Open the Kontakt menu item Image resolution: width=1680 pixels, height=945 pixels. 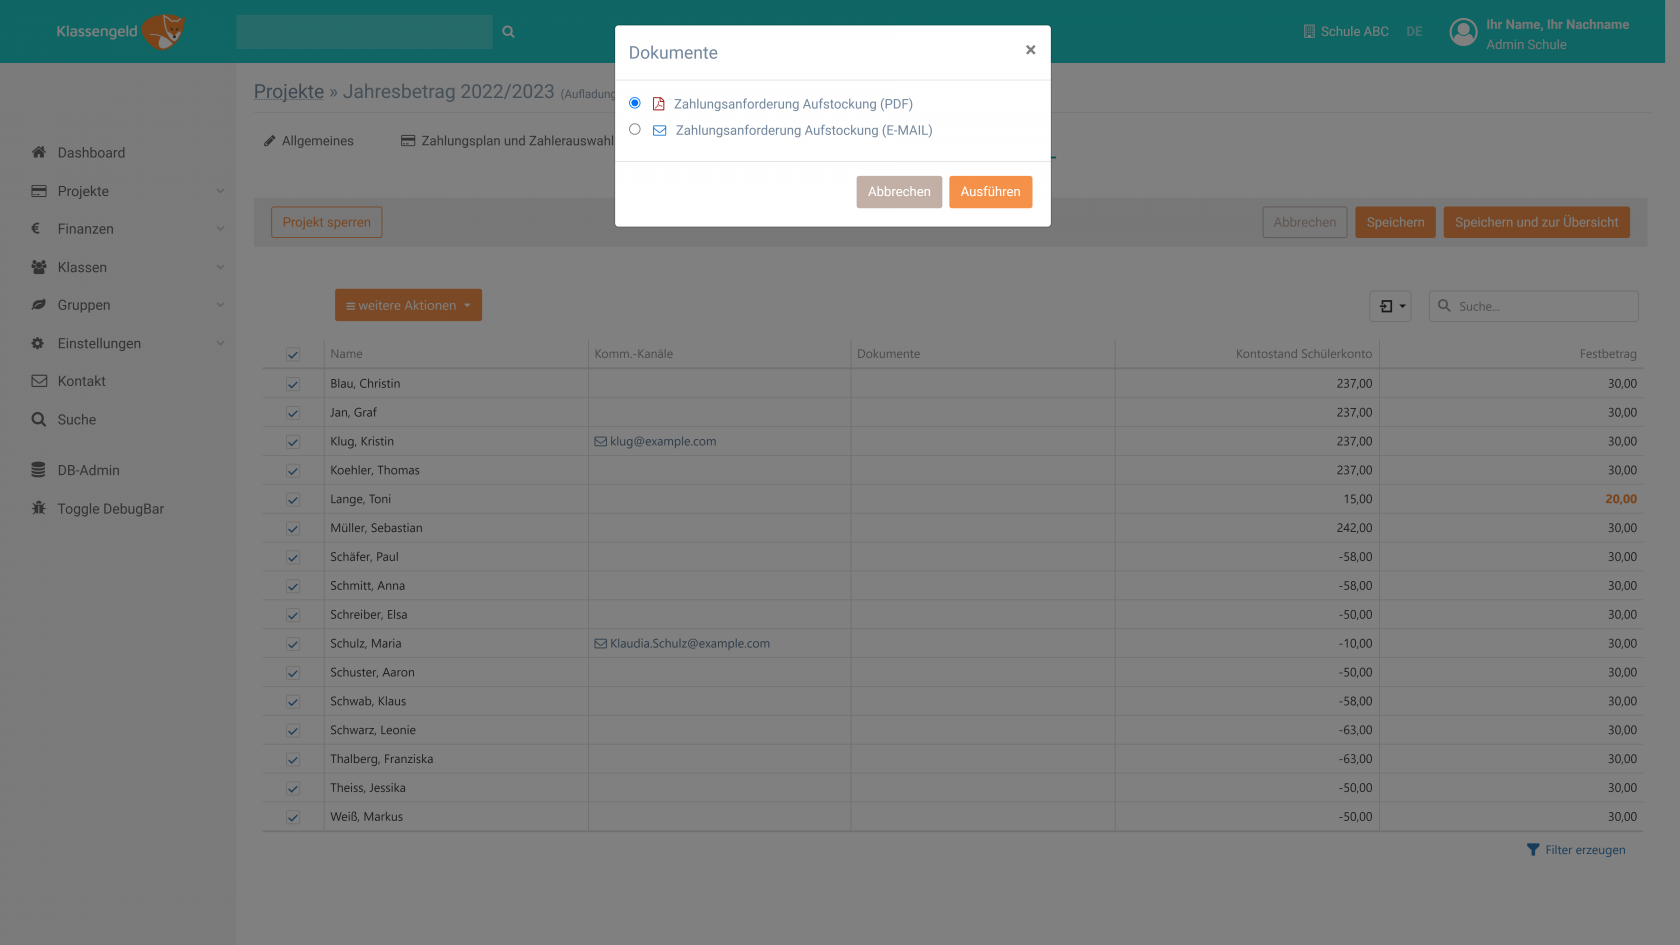click(81, 381)
